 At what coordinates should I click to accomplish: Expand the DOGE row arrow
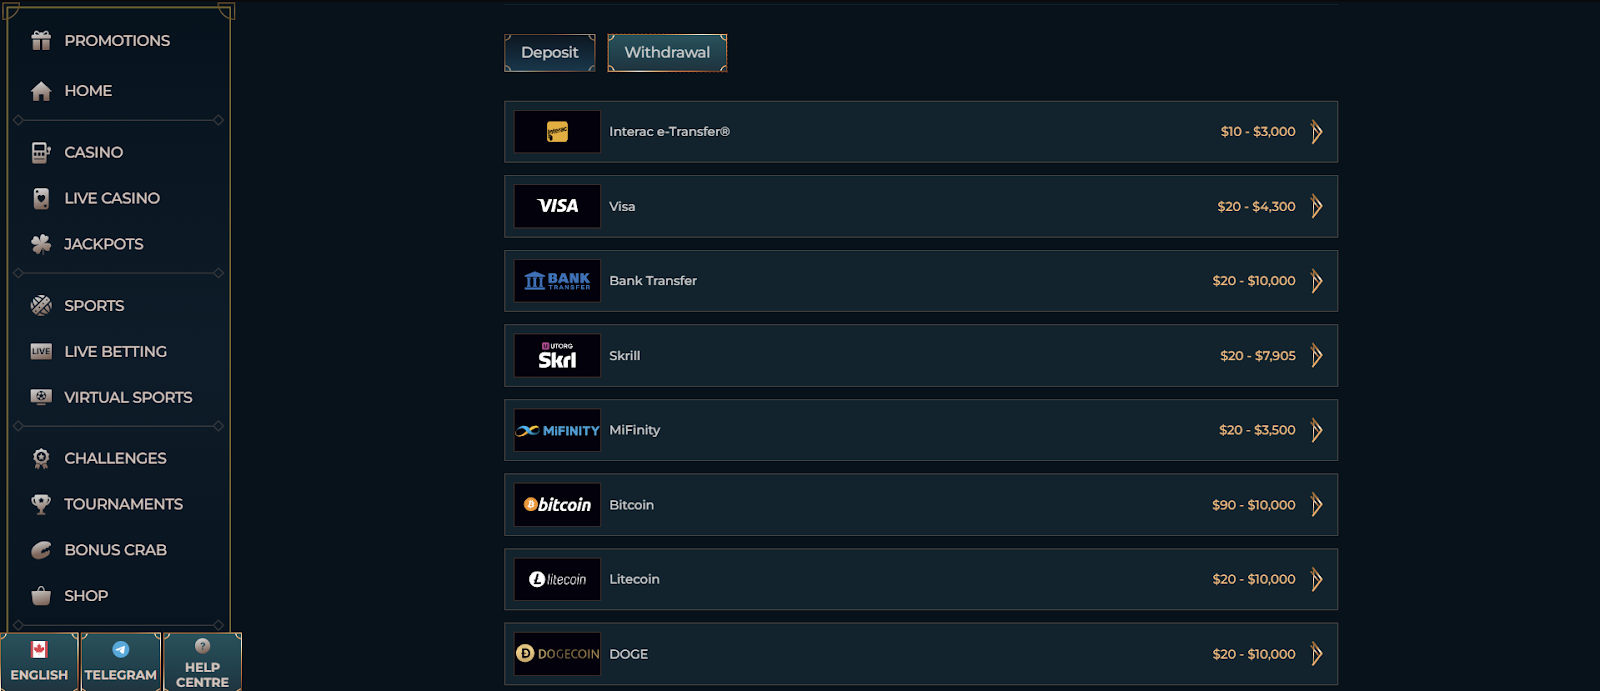[1317, 654]
